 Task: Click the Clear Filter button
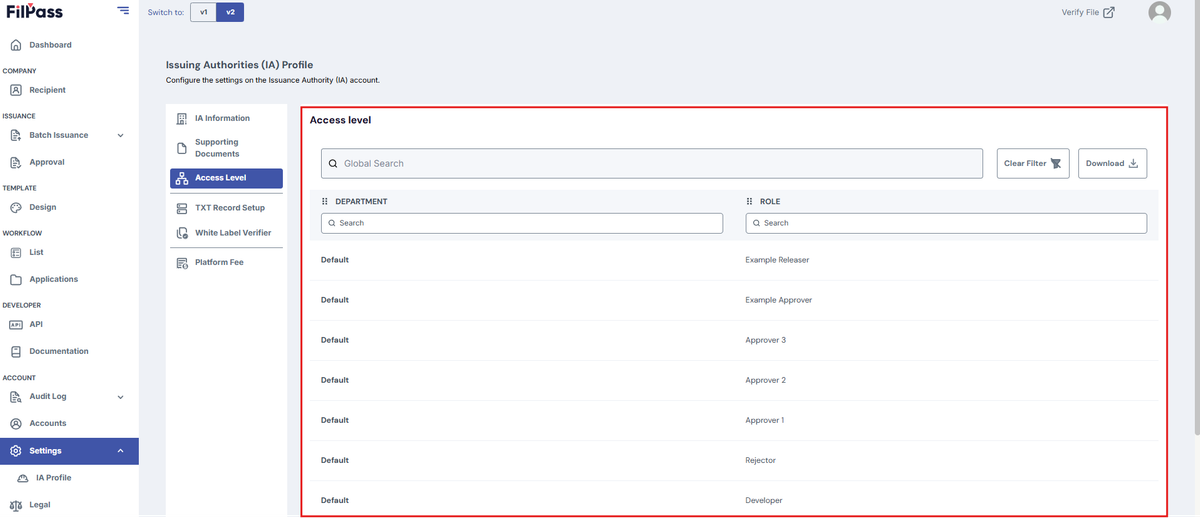point(1033,163)
